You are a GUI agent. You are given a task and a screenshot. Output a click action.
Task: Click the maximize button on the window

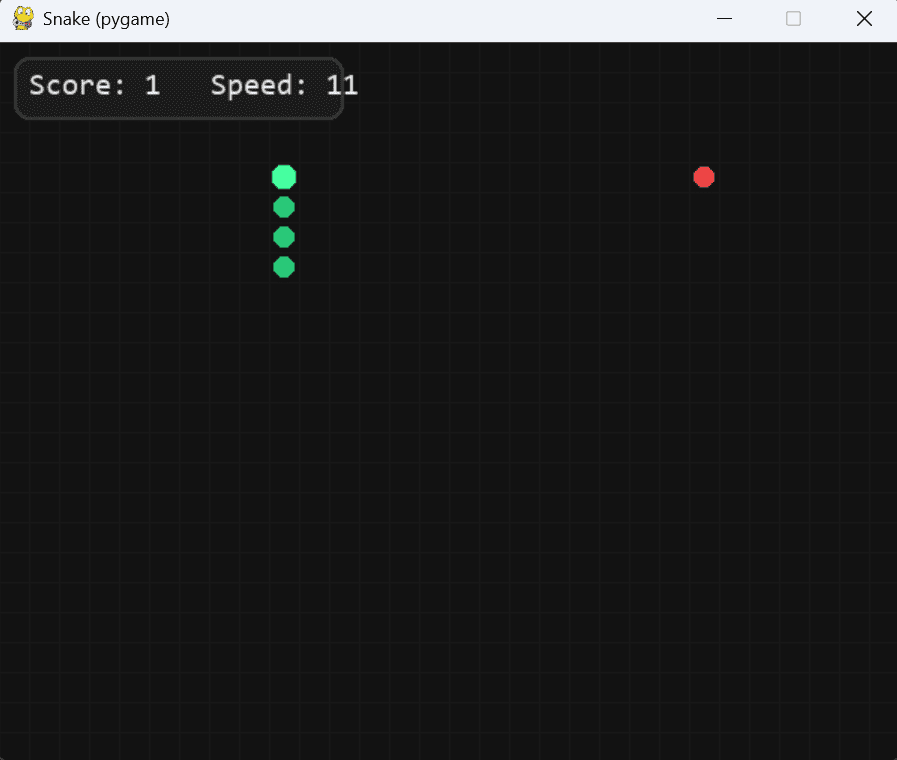pyautogui.click(x=794, y=18)
